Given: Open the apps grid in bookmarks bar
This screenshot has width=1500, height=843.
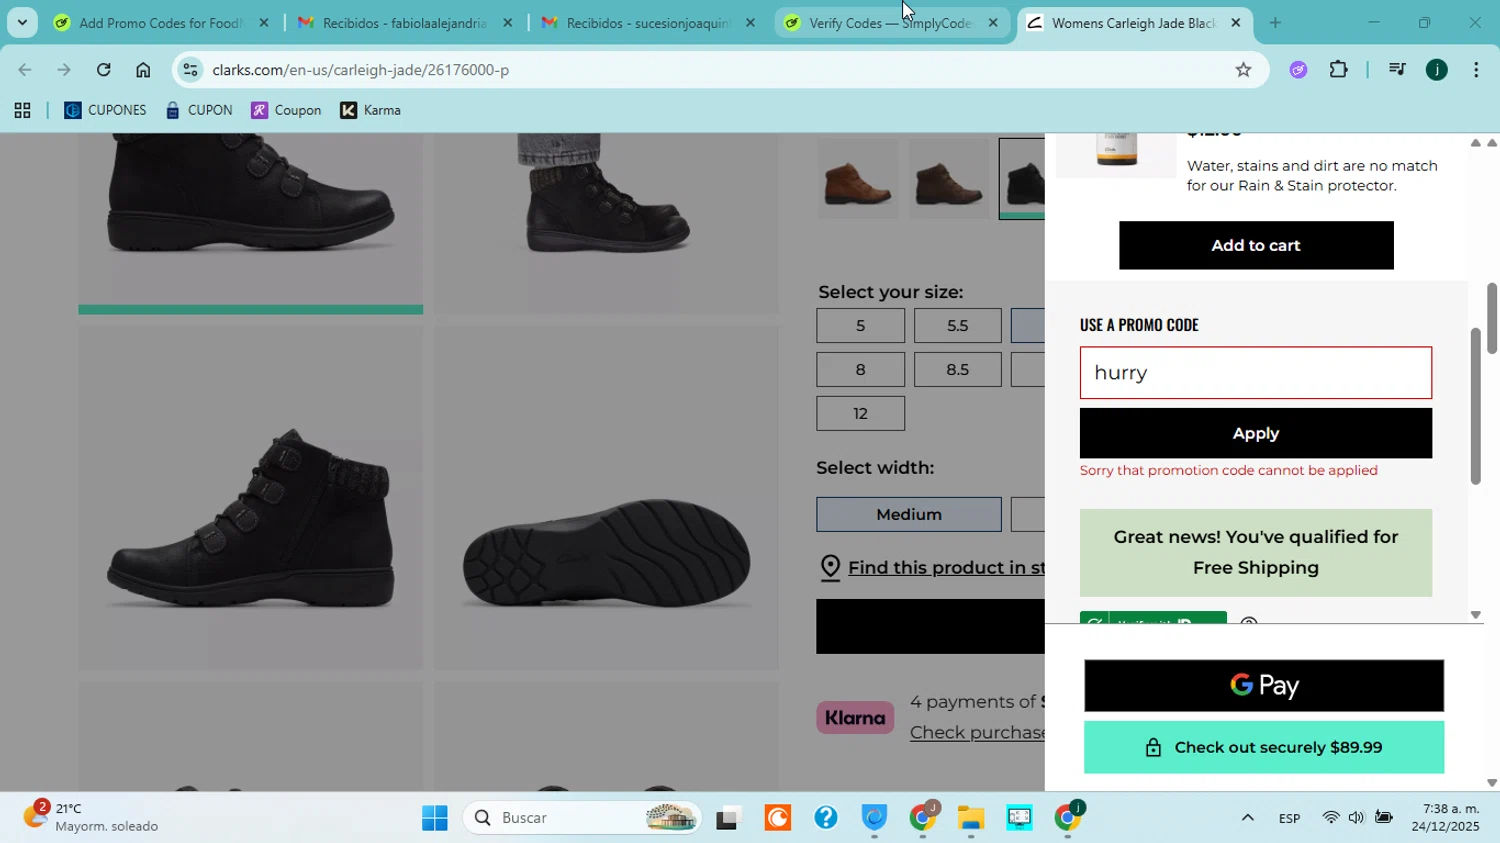Looking at the screenshot, I should (x=22, y=110).
